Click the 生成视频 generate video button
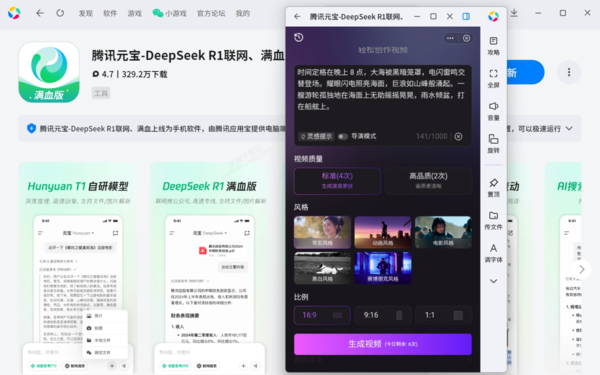The width and height of the screenshot is (600, 375). pos(383,344)
